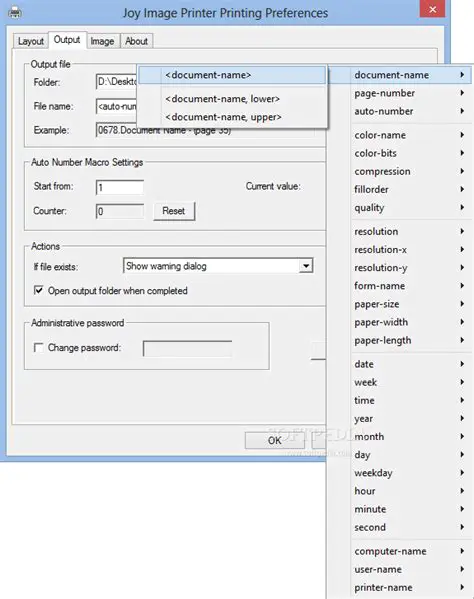Choose <document-name, upper> macro entry
Screen dimensions: 474x599
[x=232, y=117]
